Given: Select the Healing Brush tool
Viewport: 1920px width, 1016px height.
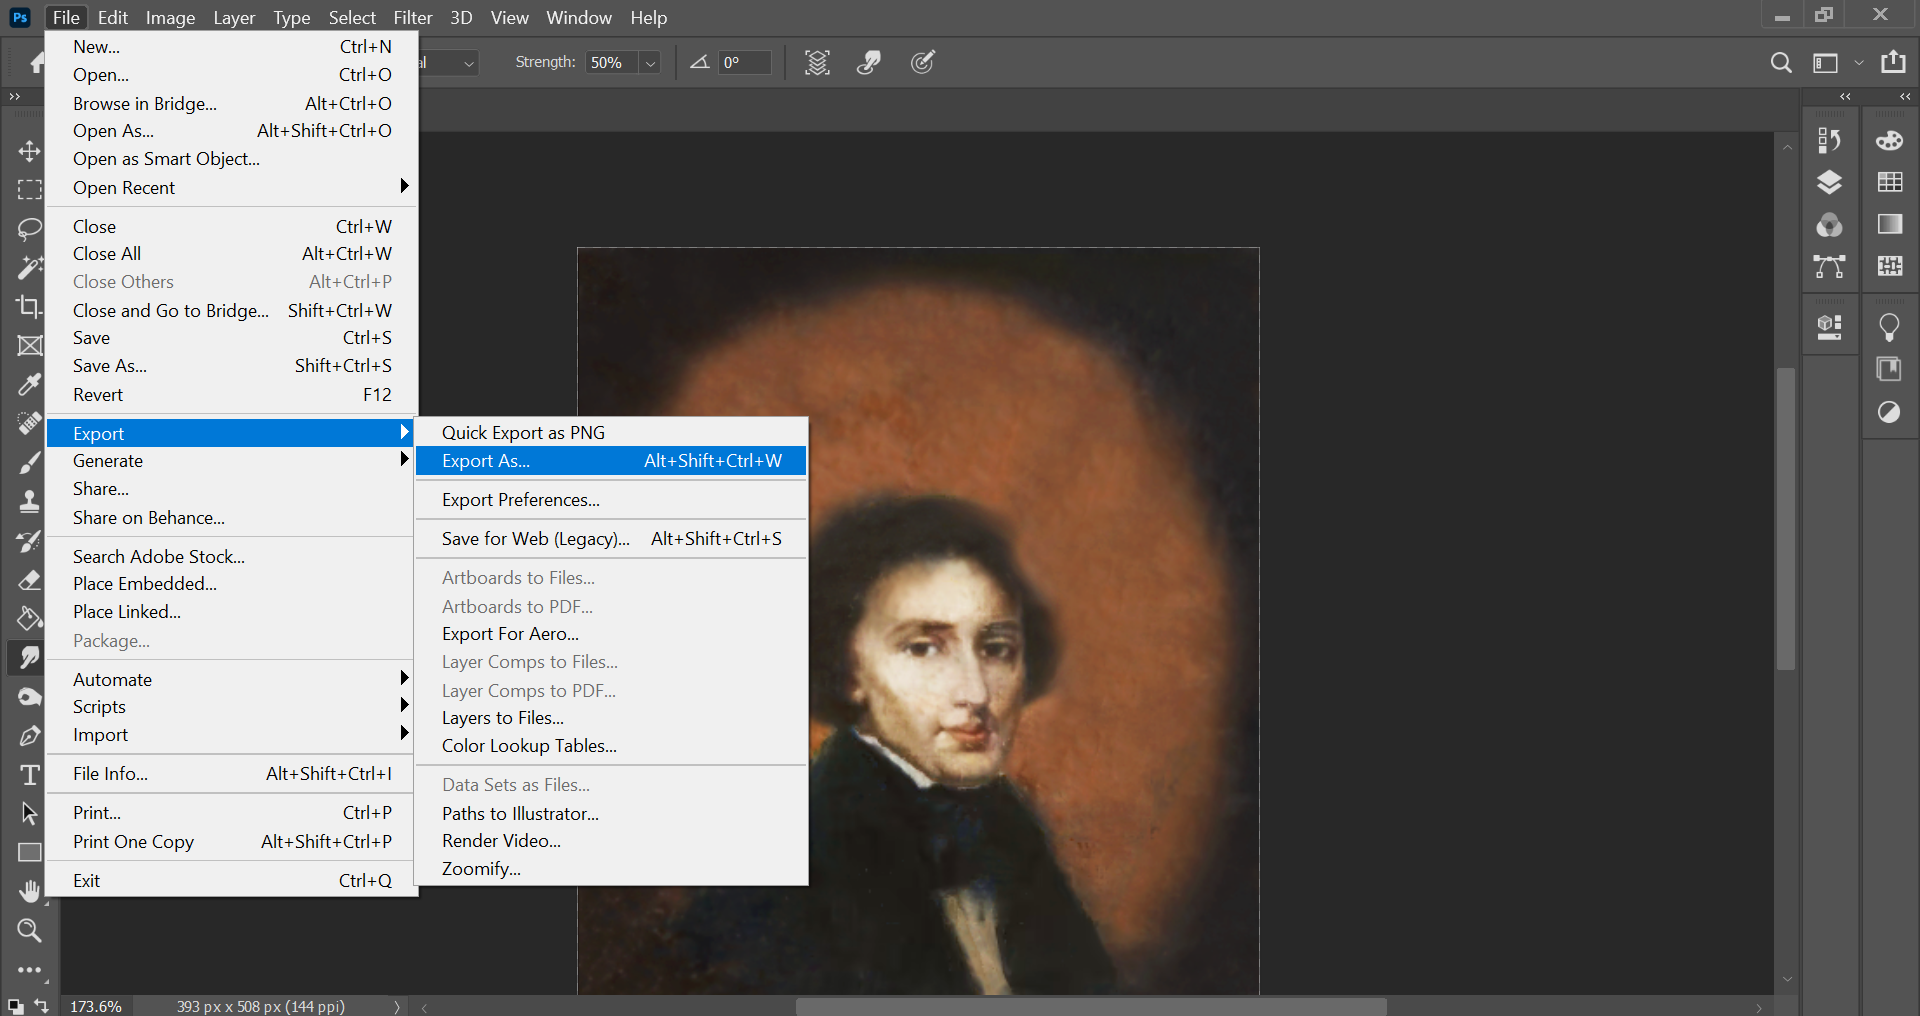Looking at the screenshot, I should point(29,423).
